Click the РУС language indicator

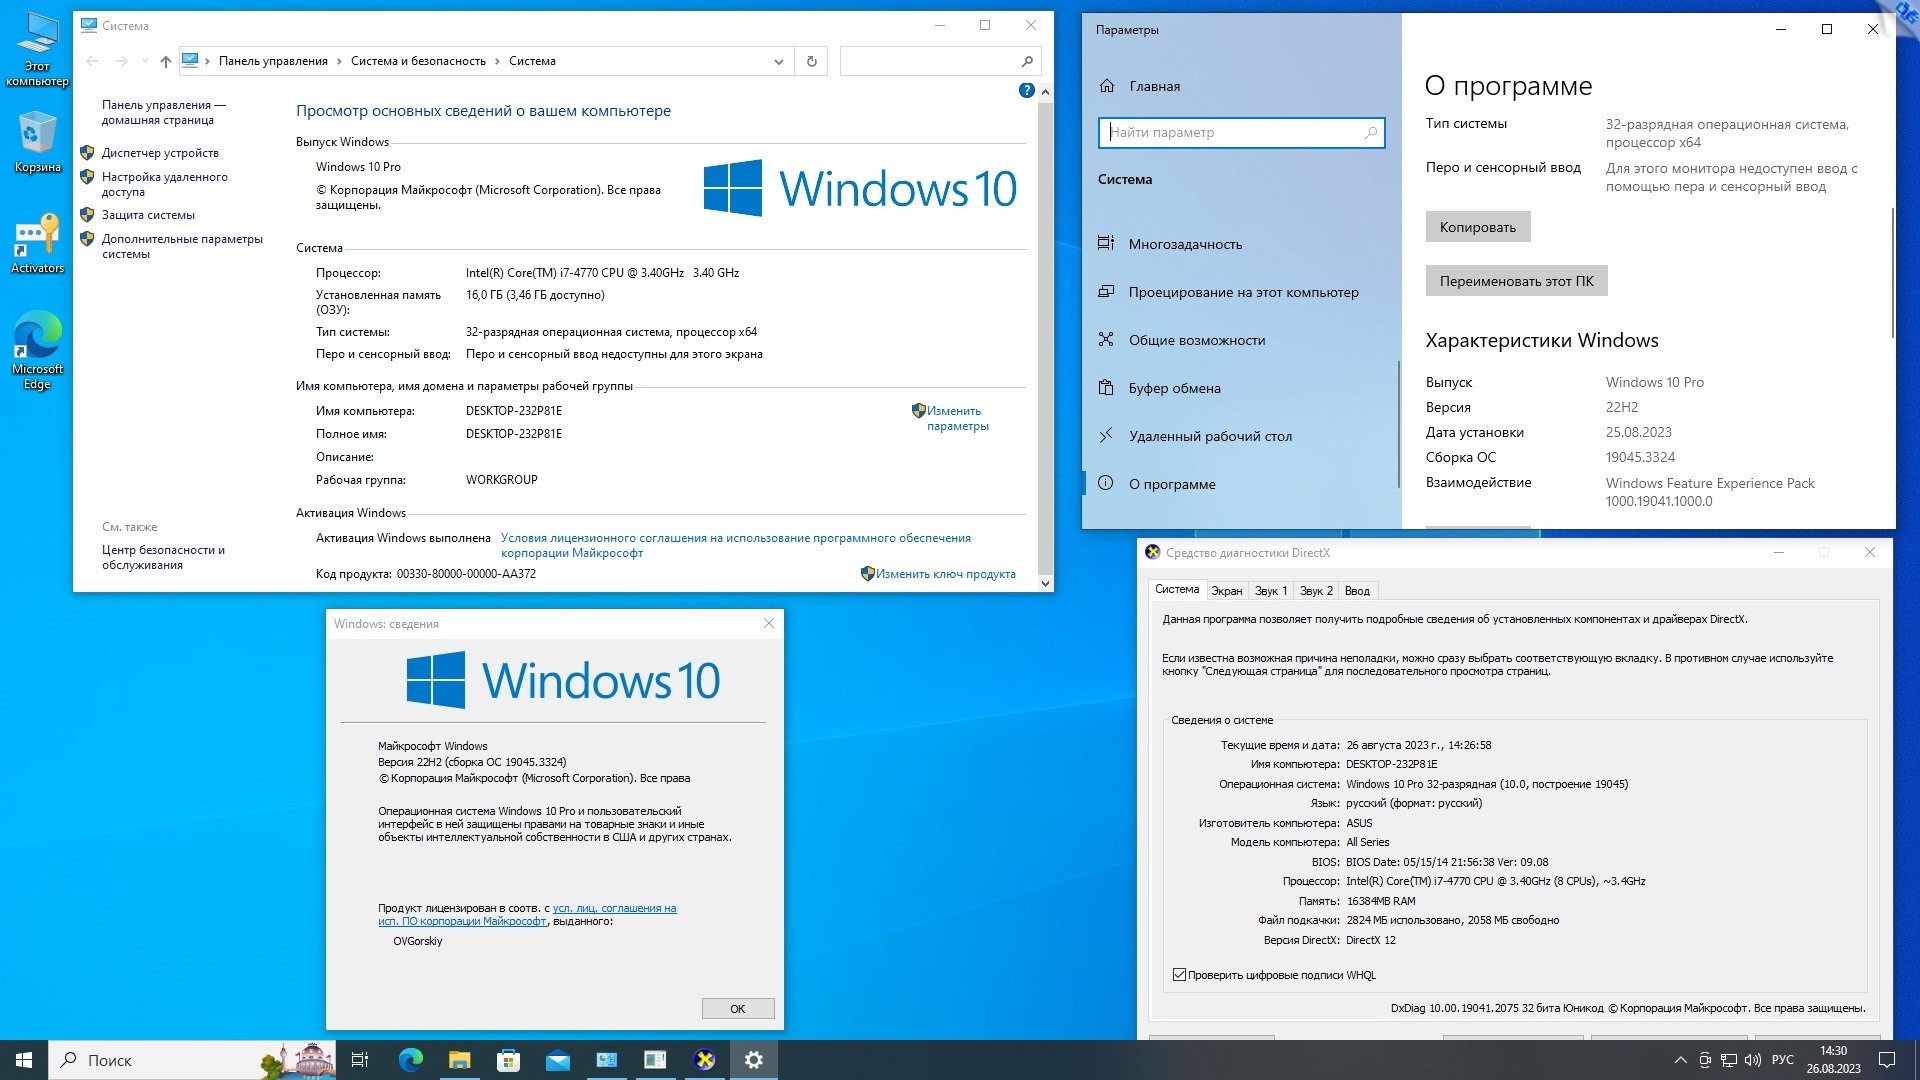[1782, 1060]
